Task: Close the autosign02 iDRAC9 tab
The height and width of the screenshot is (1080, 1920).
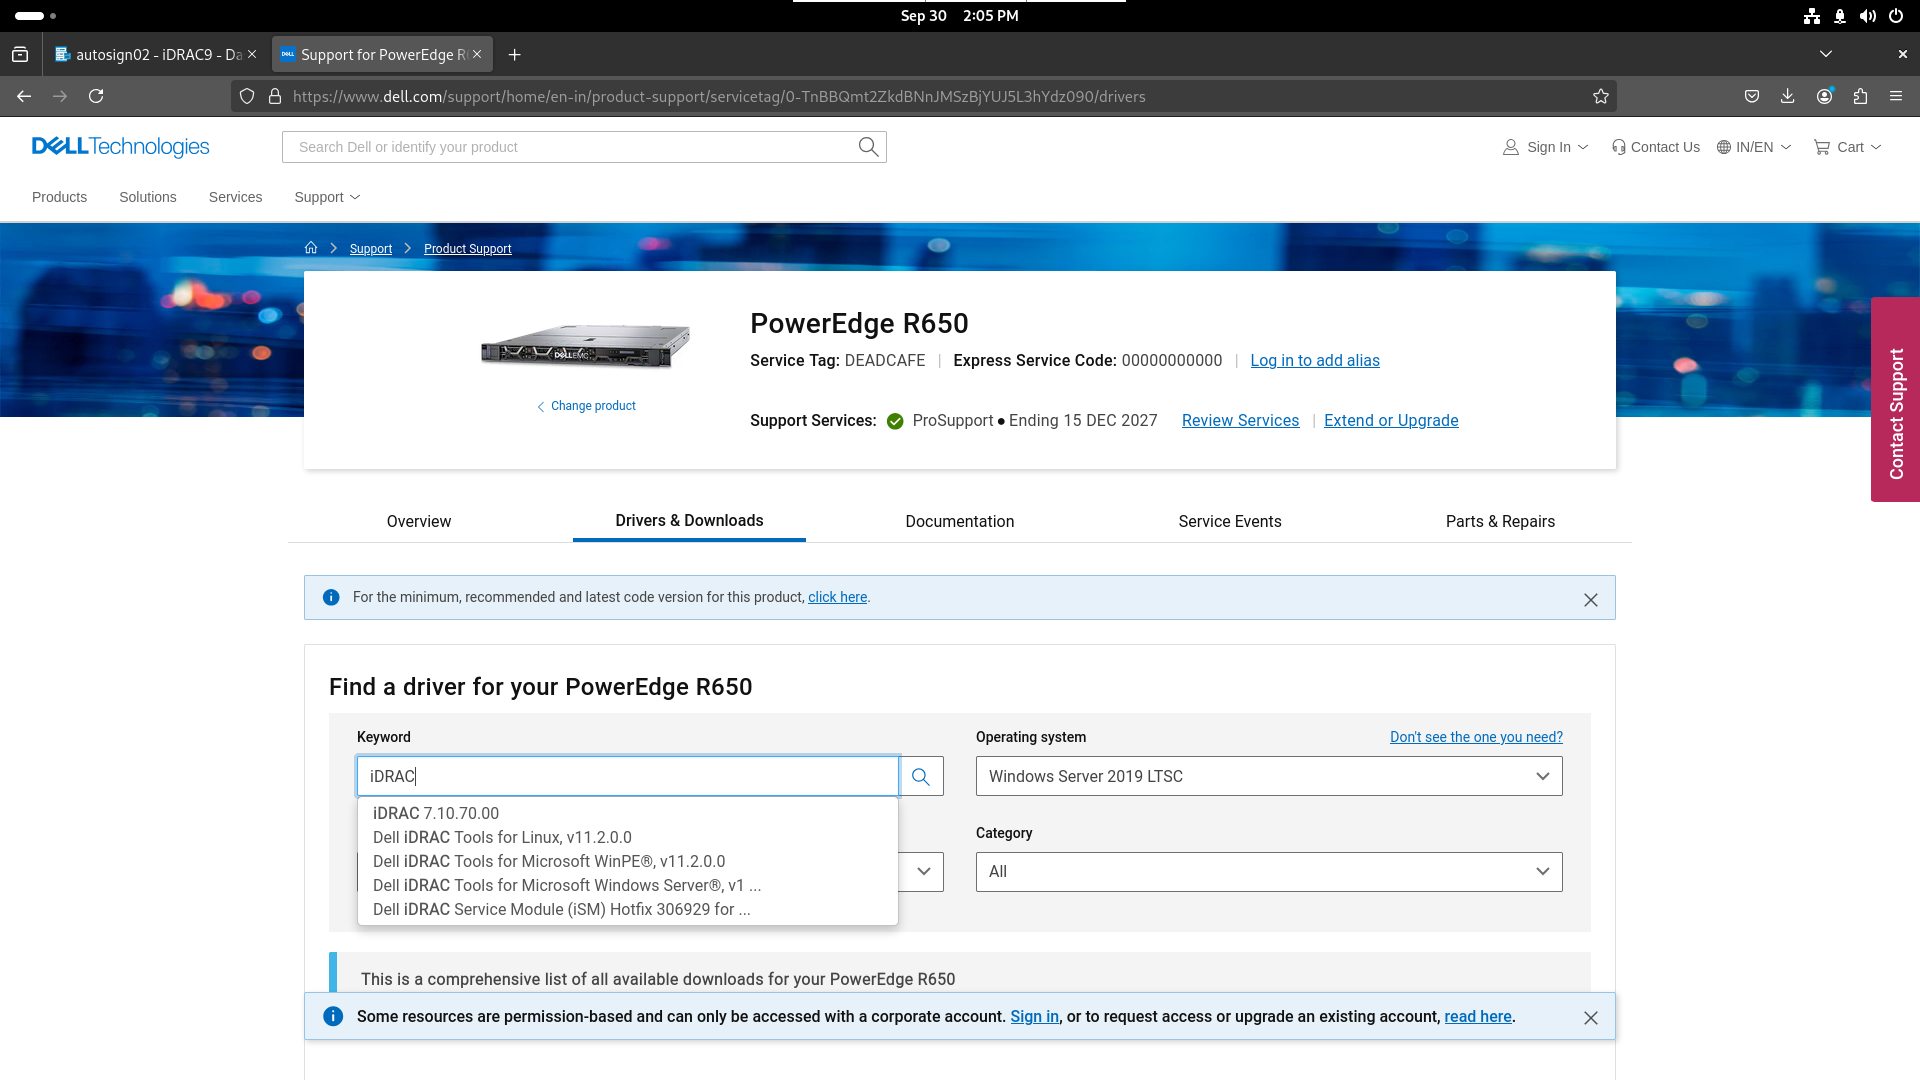Action: pyautogui.click(x=252, y=54)
